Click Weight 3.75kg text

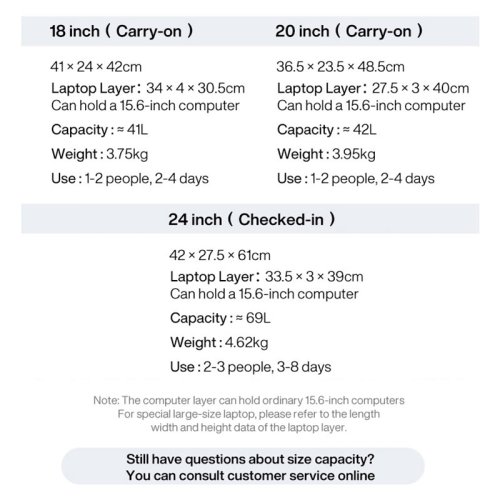coord(99,154)
